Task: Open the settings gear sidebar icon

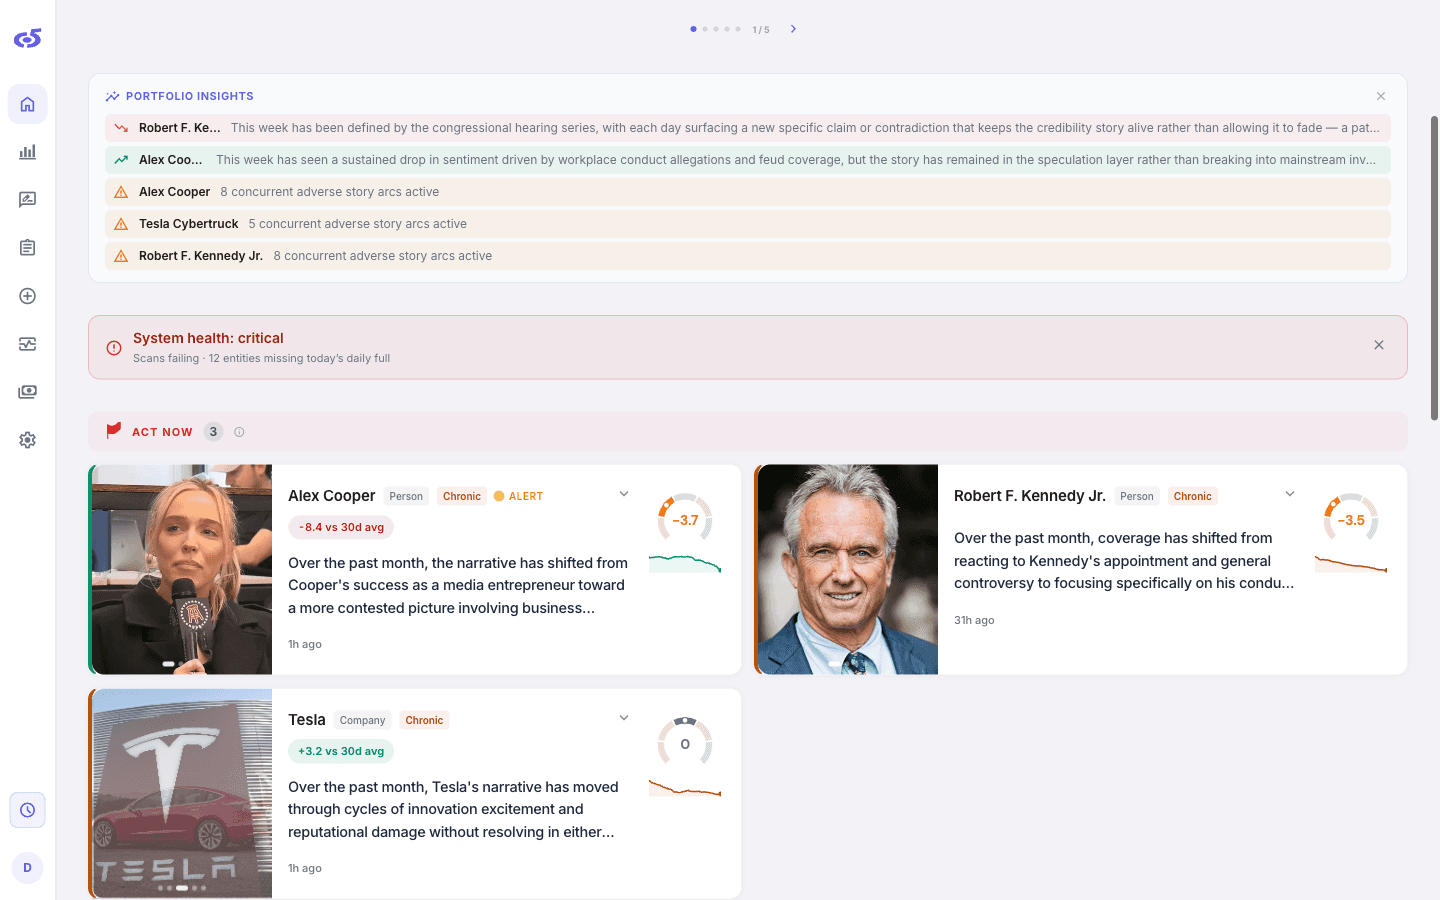Action: (27, 440)
